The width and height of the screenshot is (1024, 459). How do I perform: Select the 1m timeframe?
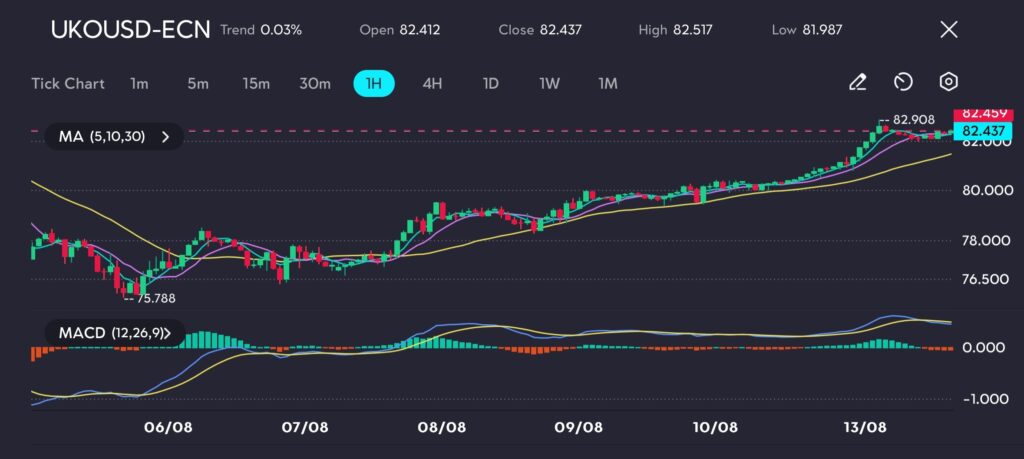139,84
